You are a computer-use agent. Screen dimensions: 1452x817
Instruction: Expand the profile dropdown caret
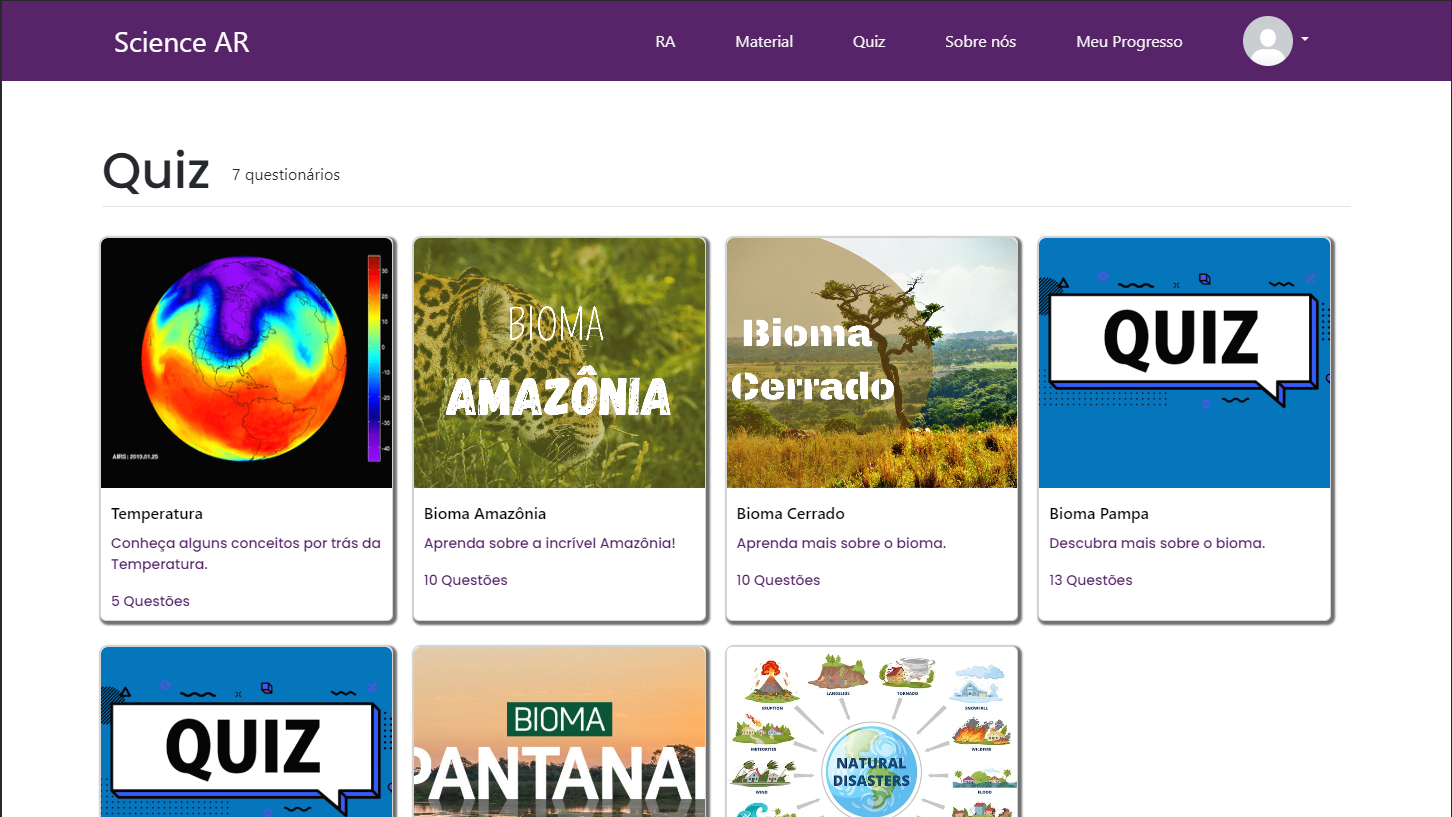click(x=1305, y=40)
